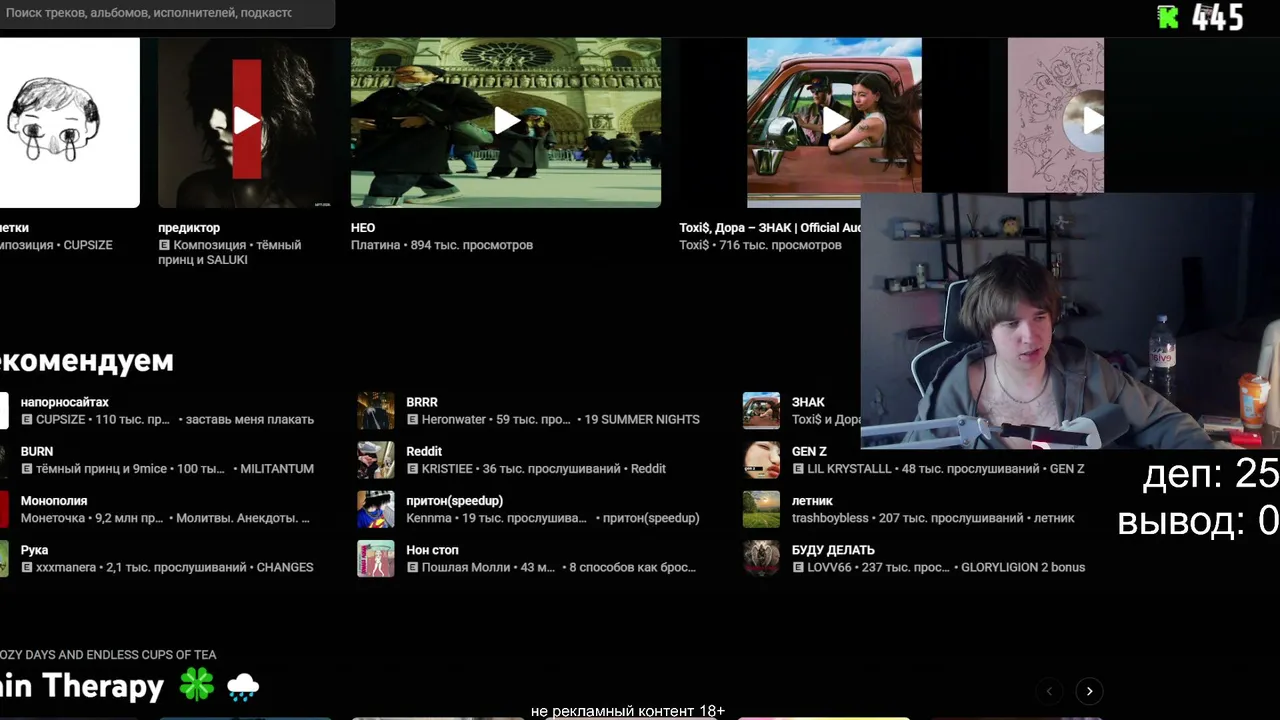Viewport: 1280px width, 720px height.
Task: Open artist trashboybless in летник row
Action: click(830, 518)
